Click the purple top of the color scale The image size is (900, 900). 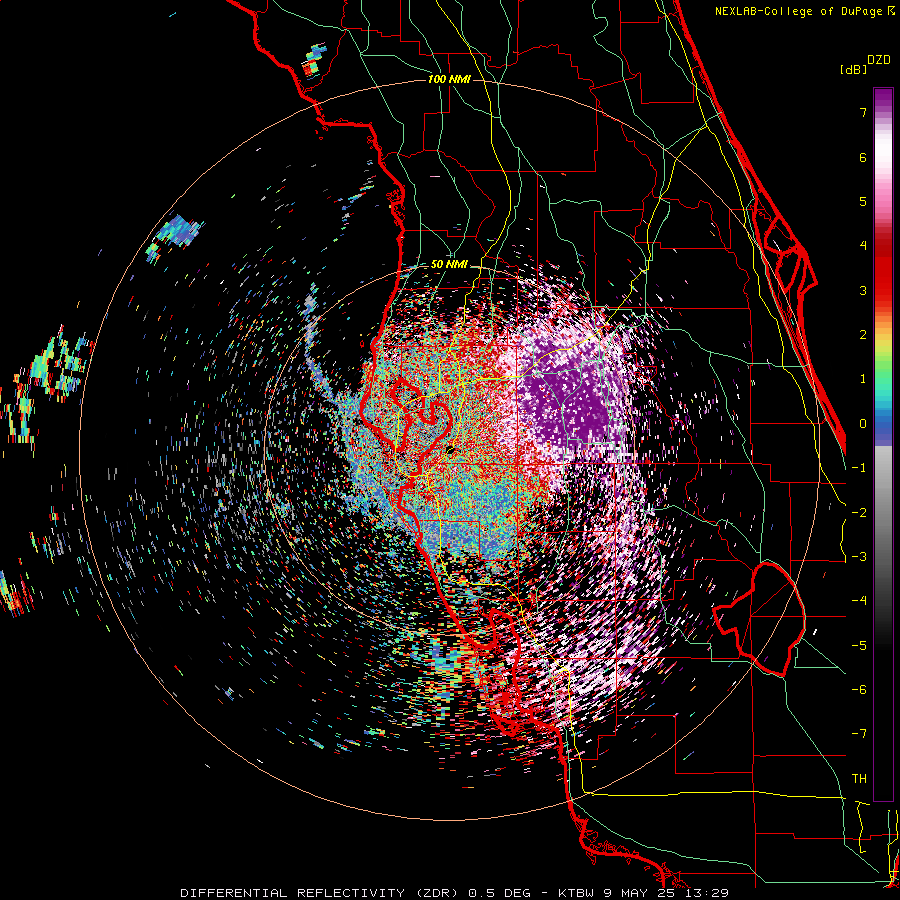pos(883,96)
